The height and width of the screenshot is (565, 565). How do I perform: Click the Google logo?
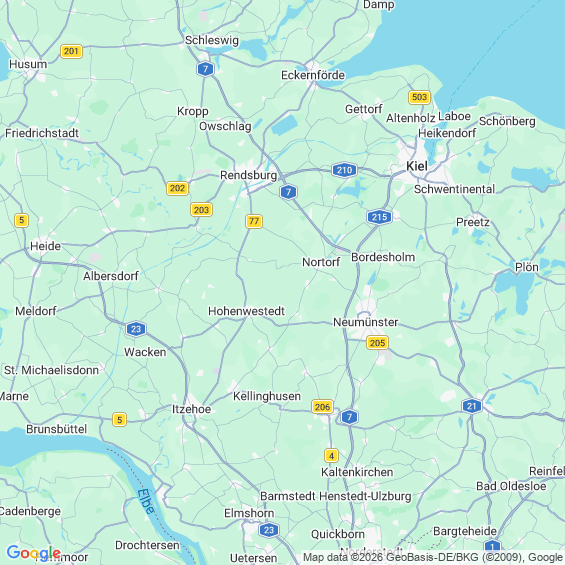tap(34, 553)
